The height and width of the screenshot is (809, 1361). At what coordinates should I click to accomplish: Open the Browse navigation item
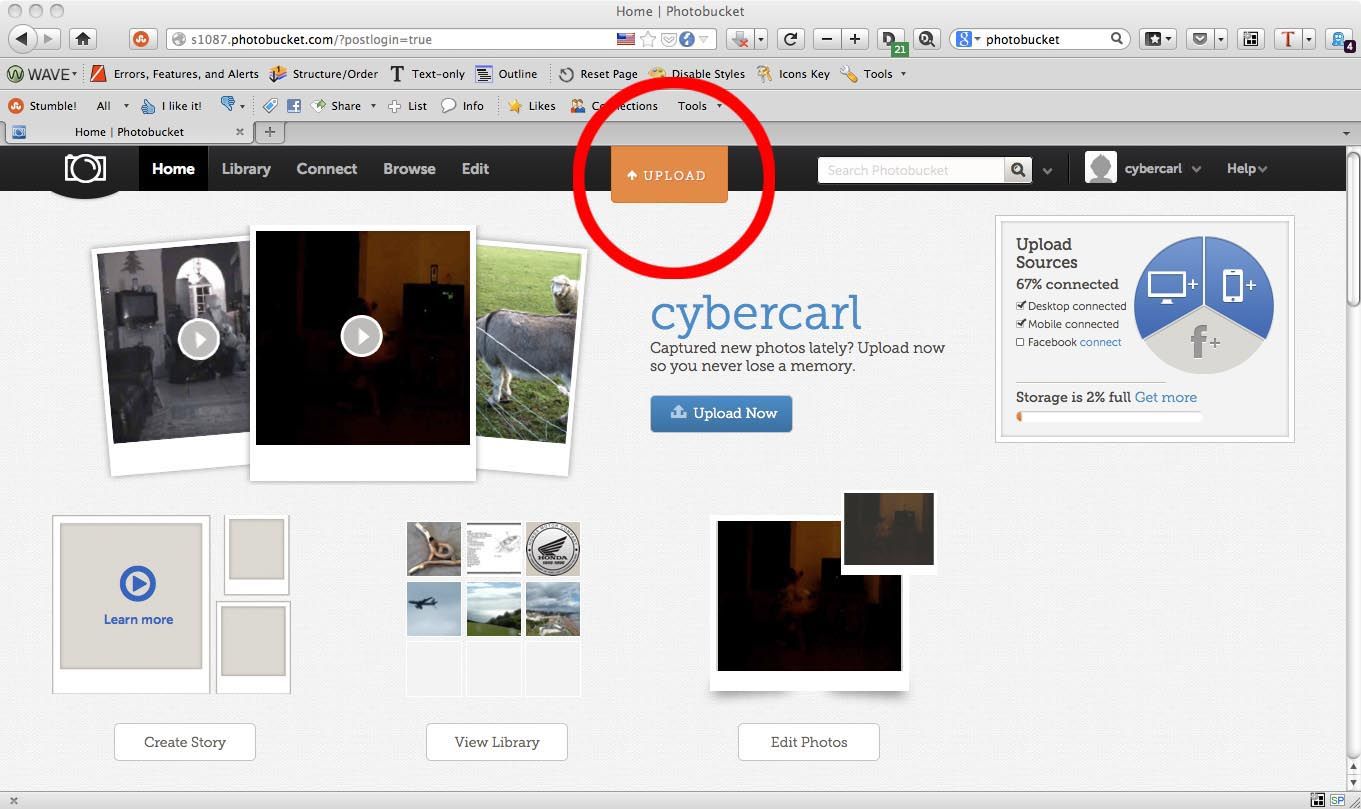tap(409, 168)
